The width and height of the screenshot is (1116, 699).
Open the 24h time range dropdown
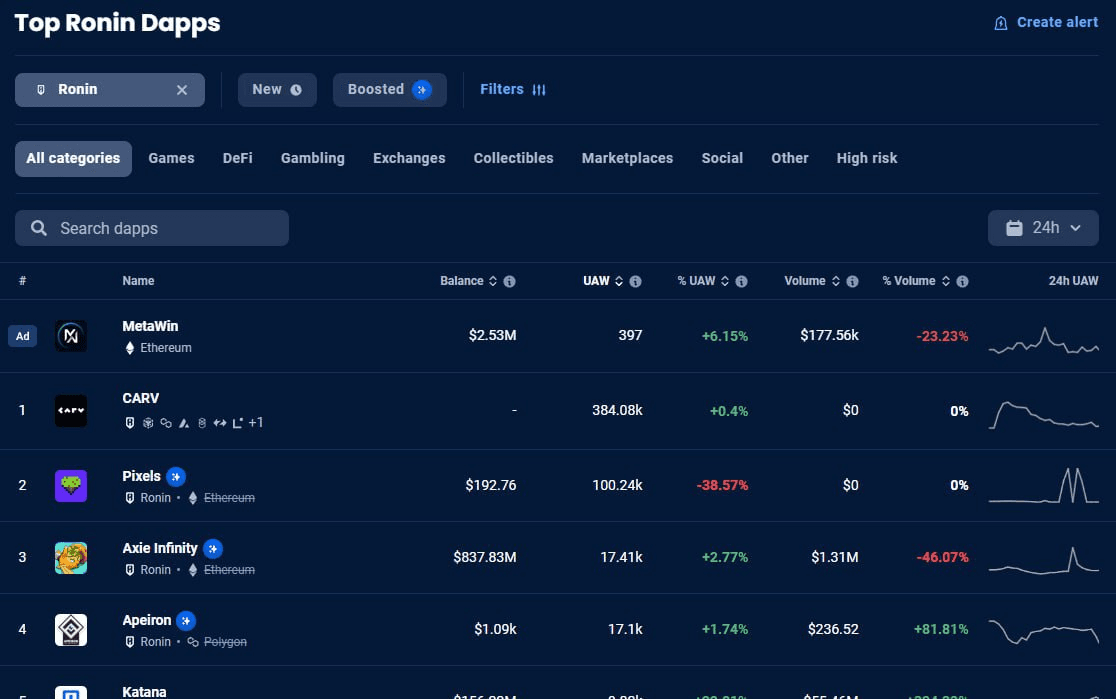pyautogui.click(x=1043, y=228)
